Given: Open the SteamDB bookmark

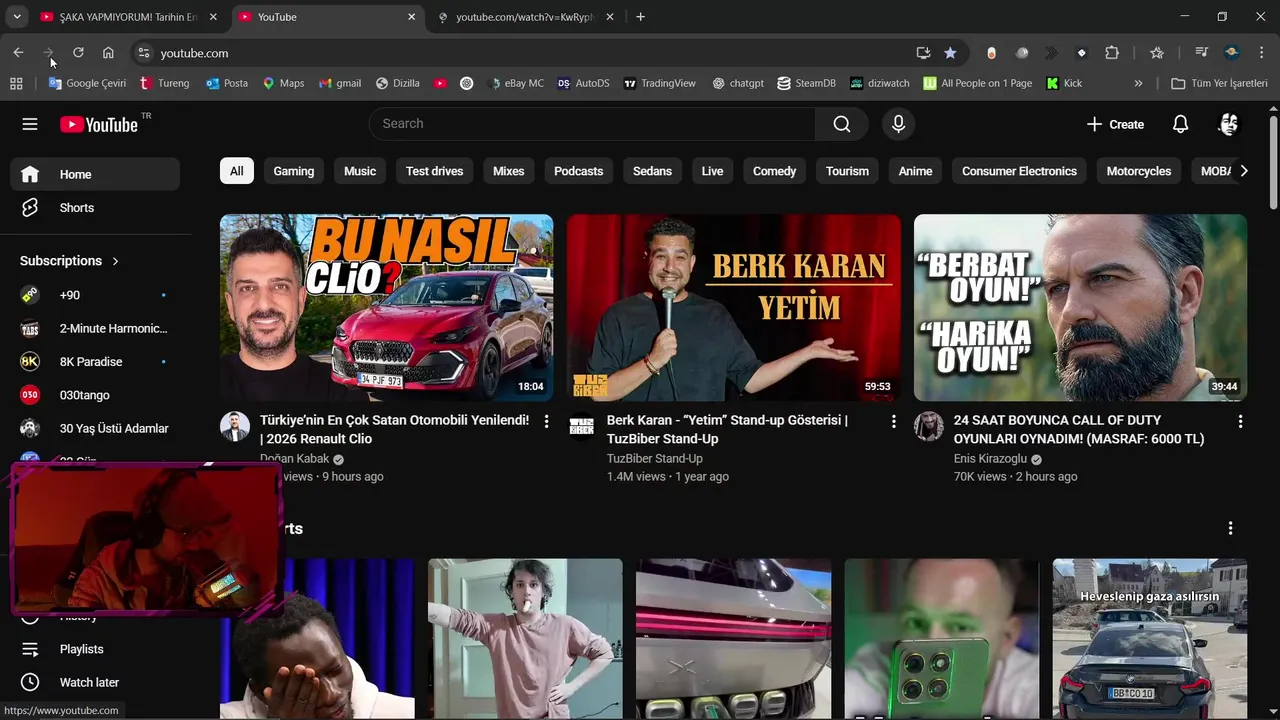Looking at the screenshot, I should coord(806,83).
